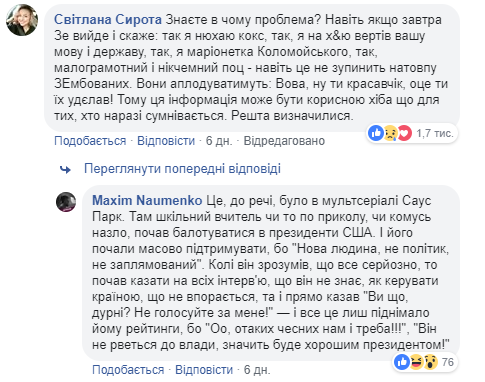Click Відповісти under Svitlana's comment
485x382 pixels.
point(166,141)
